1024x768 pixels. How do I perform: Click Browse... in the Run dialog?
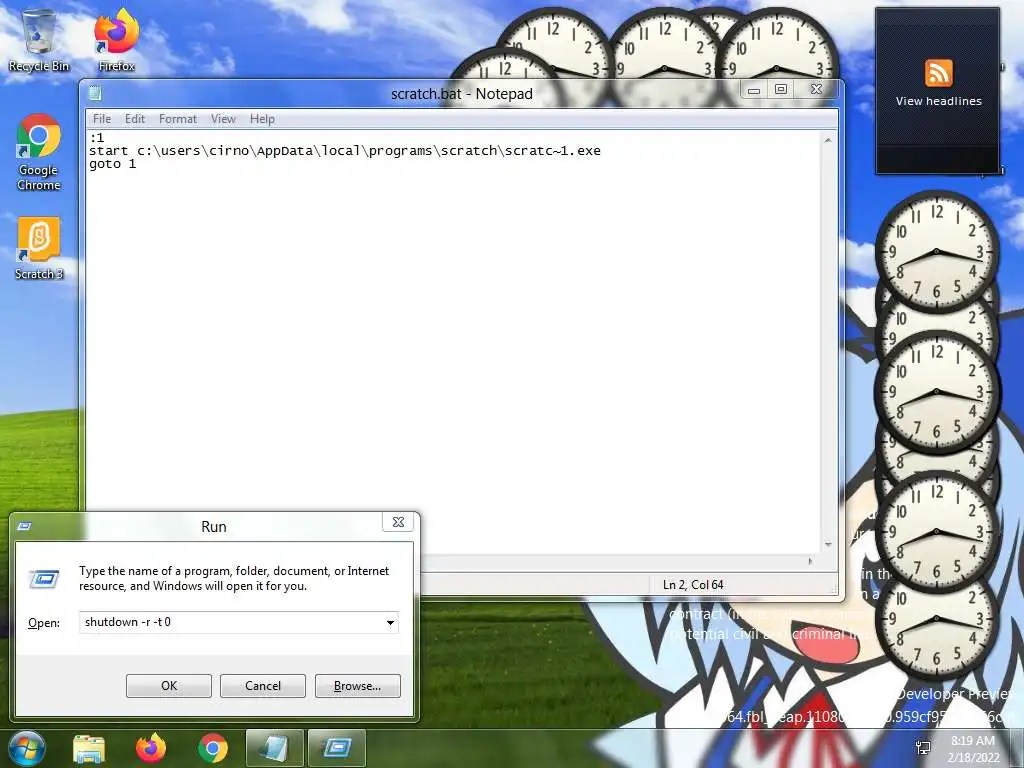click(x=357, y=686)
